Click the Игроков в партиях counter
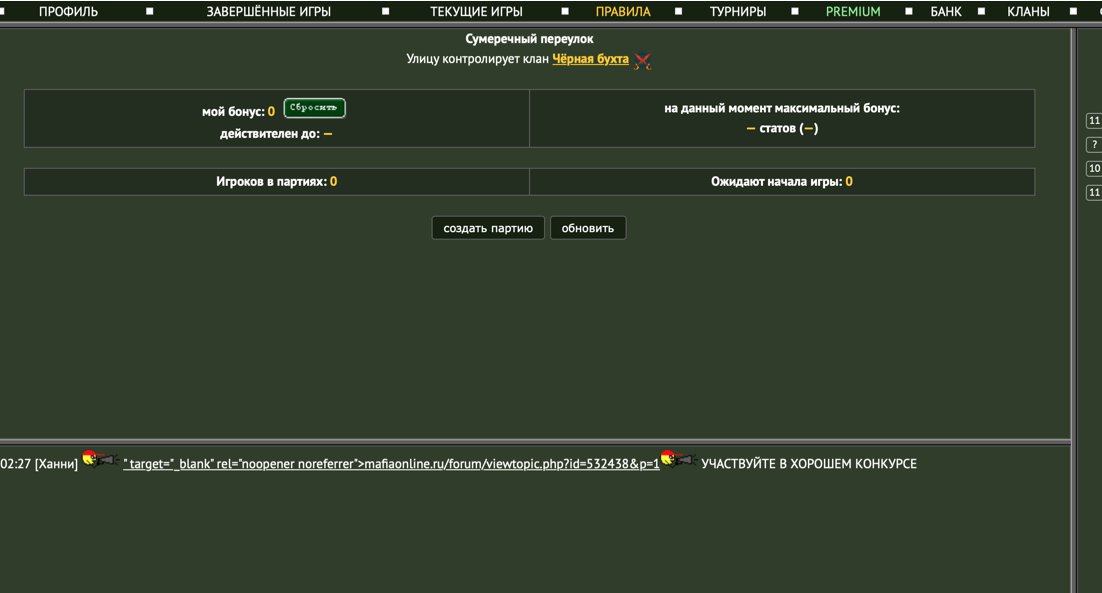Viewport: 1102px width, 593px height. click(276, 181)
